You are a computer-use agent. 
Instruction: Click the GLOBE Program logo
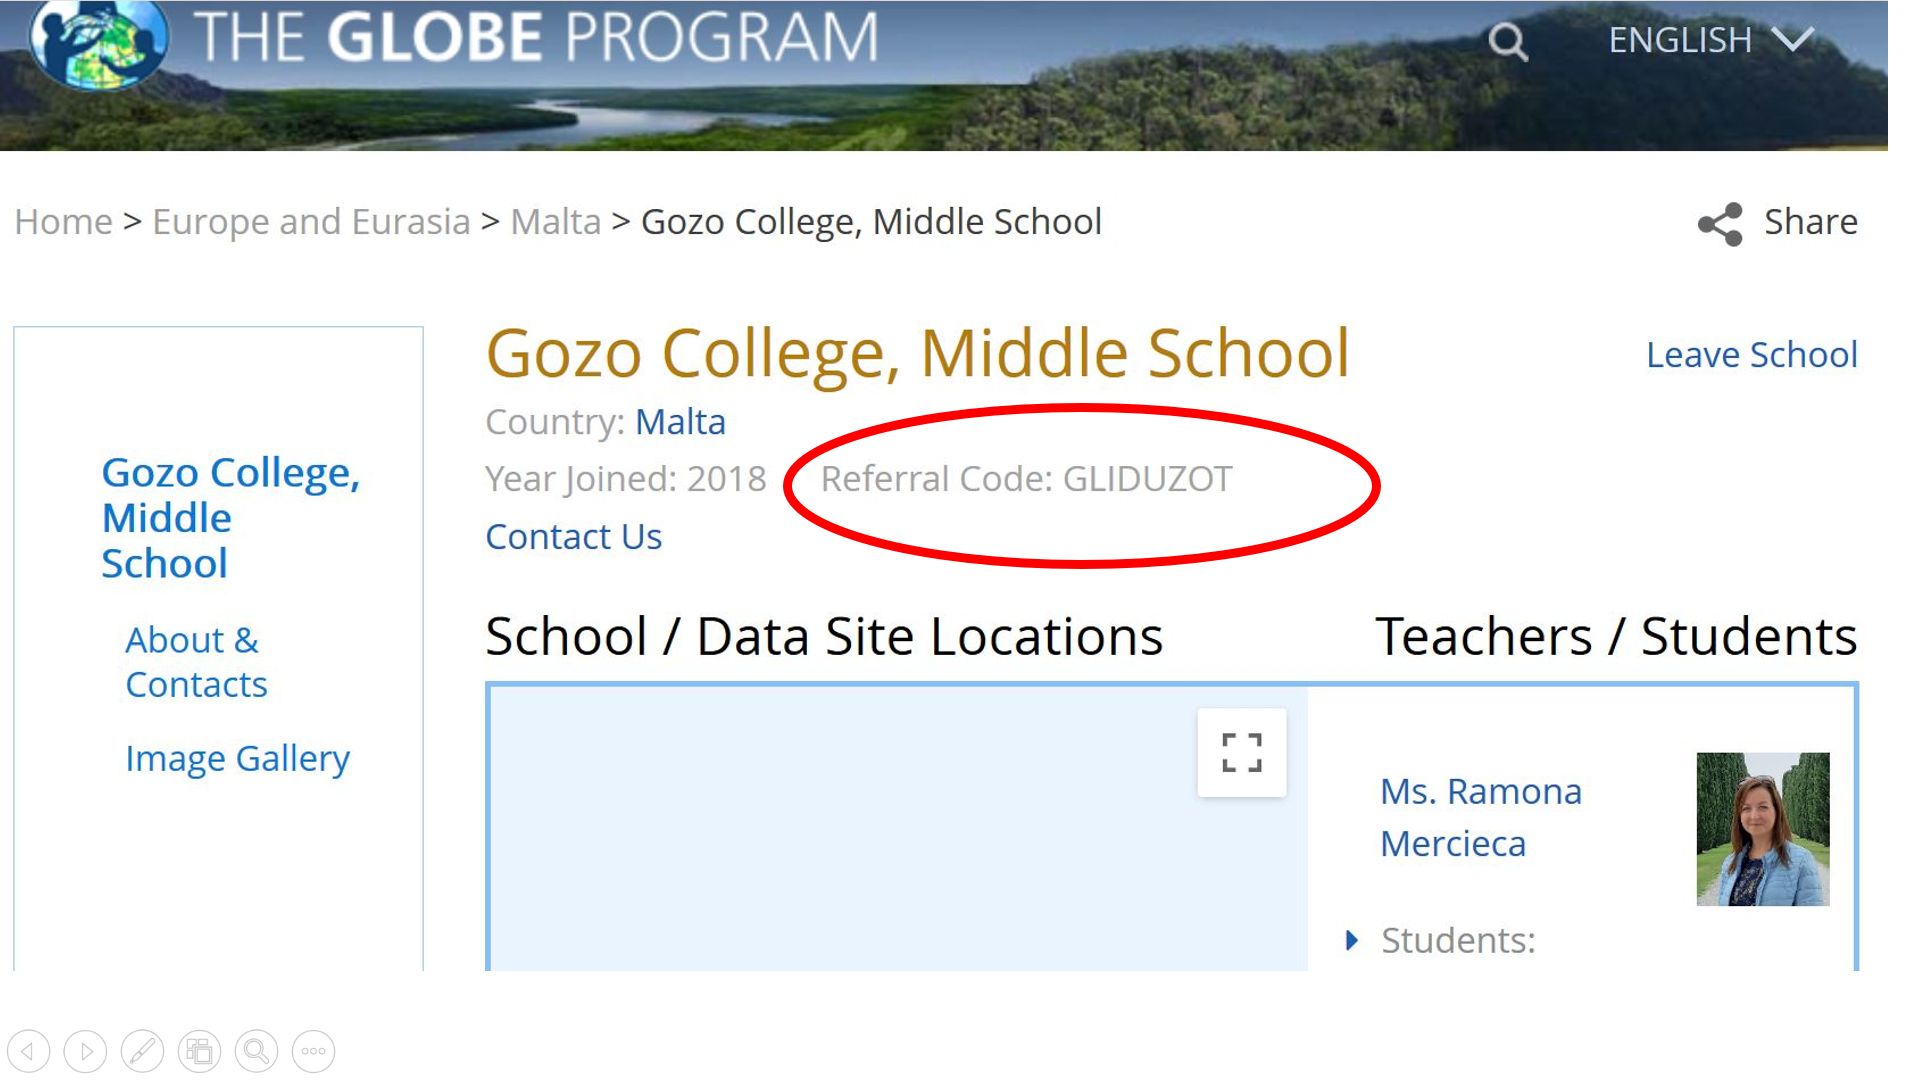[98, 42]
